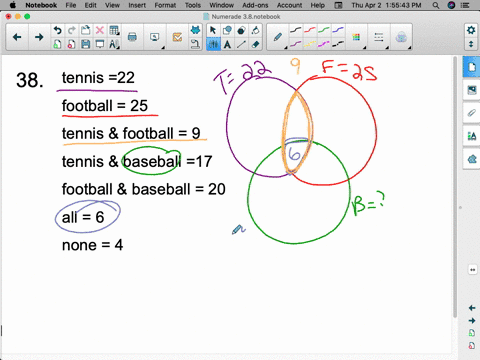Pick the black pen preset
Image resolution: width=480 pixels, height=360 pixels.
pyautogui.click(x=295, y=30)
